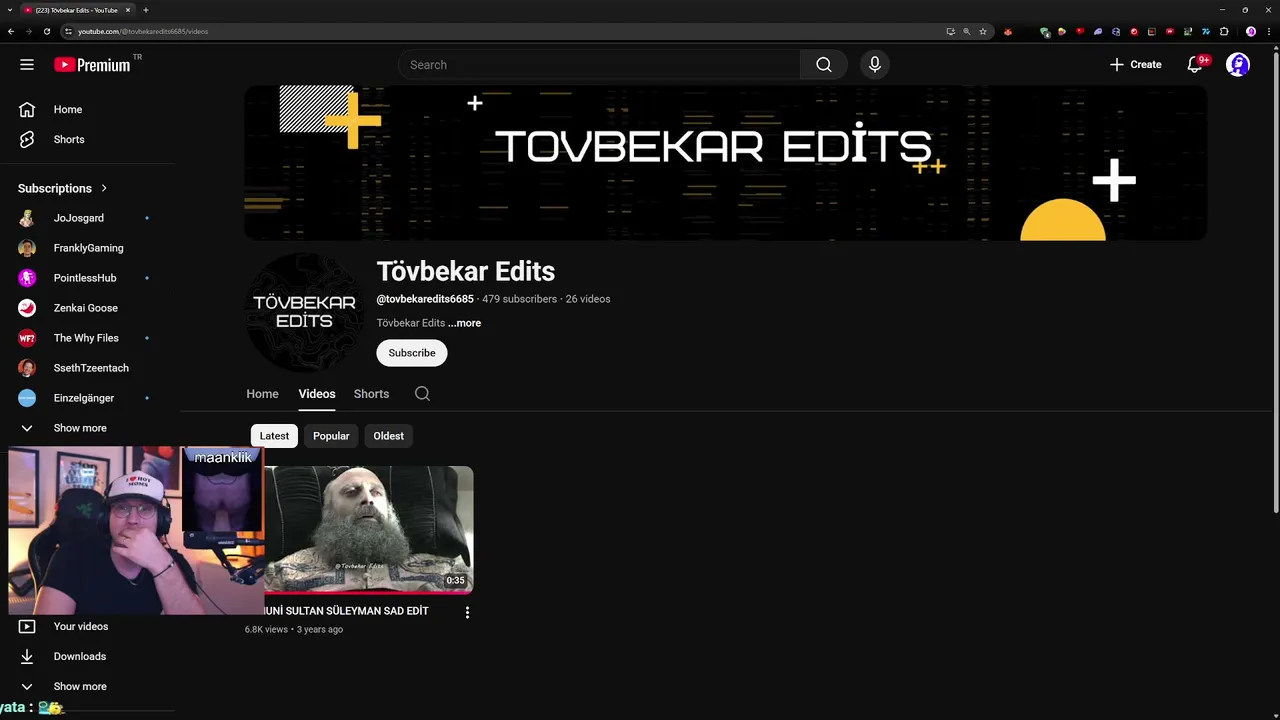Image resolution: width=1280 pixels, height=720 pixels.
Task: Click the Tövbekar Edits channel avatar
Action: pyautogui.click(x=304, y=312)
